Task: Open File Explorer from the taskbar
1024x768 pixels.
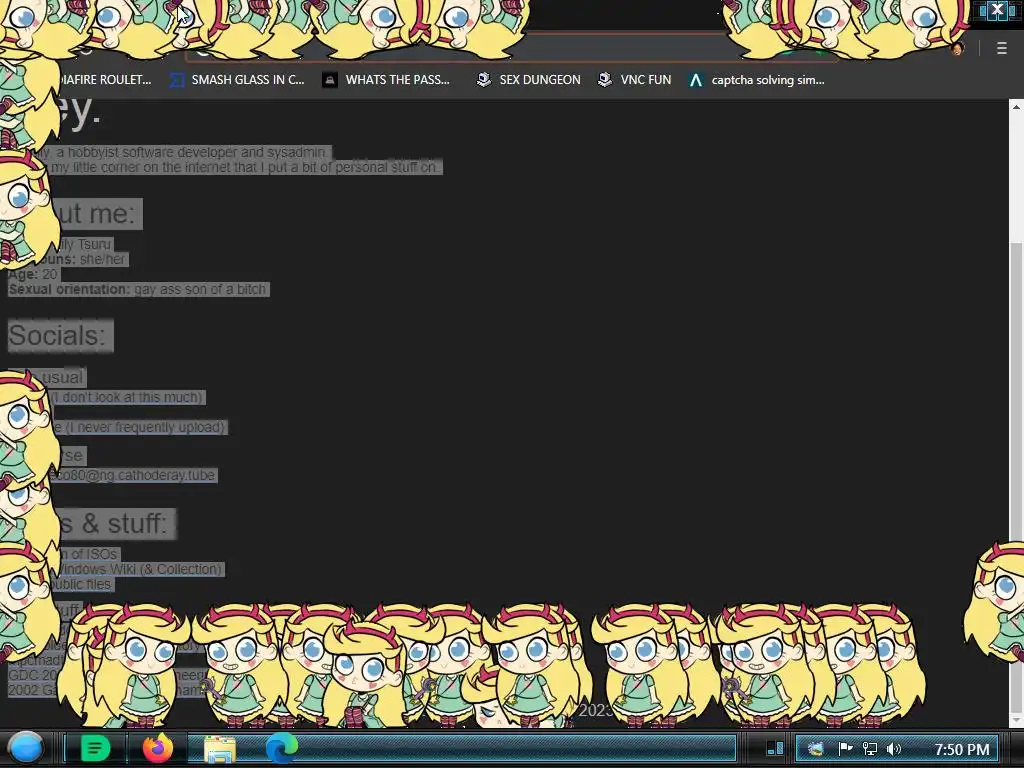Action: coord(220,749)
